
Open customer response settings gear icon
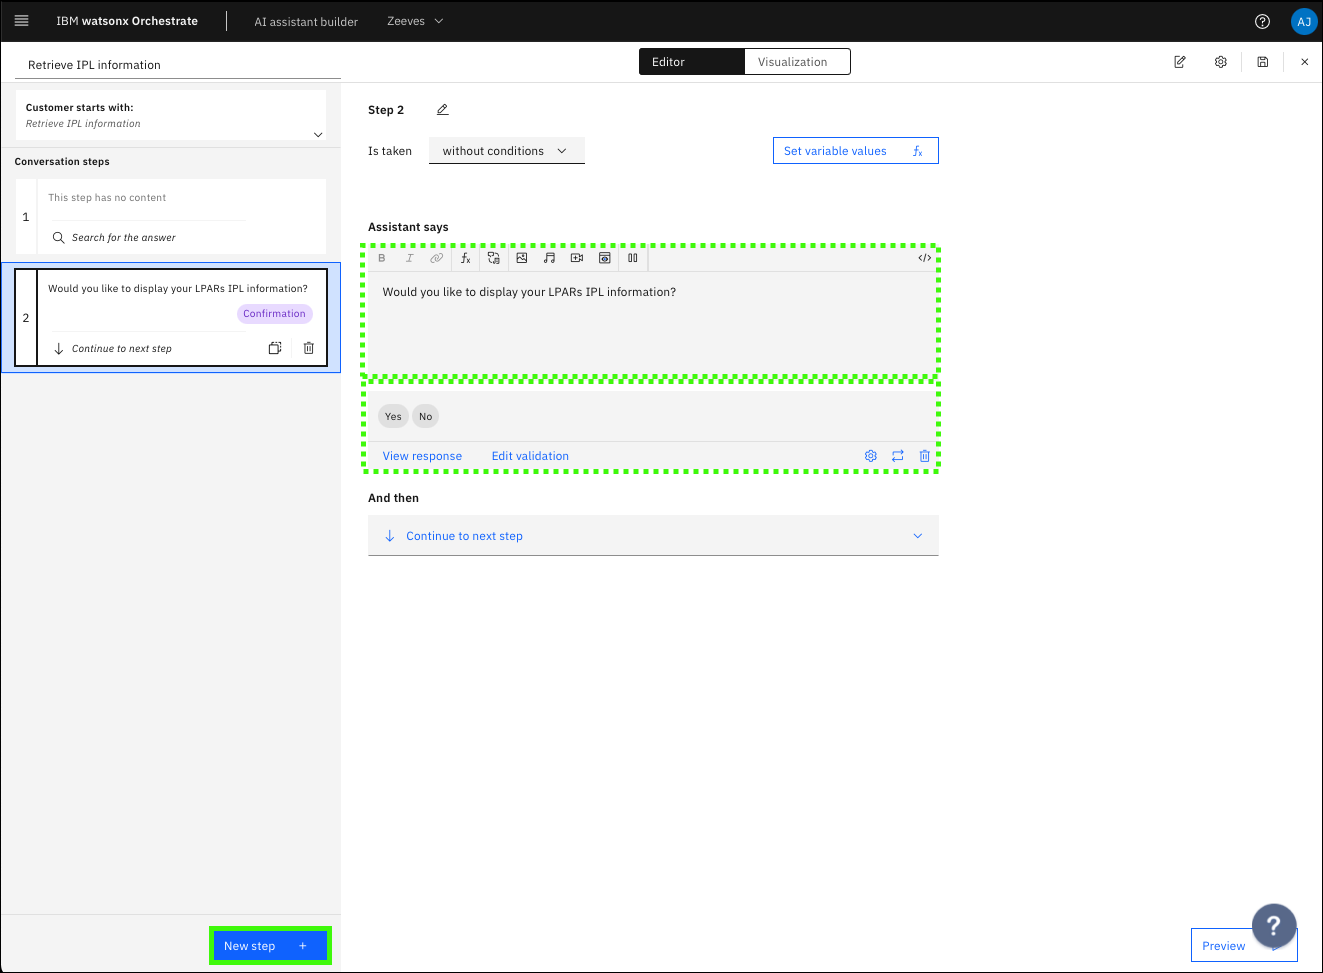click(x=871, y=456)
